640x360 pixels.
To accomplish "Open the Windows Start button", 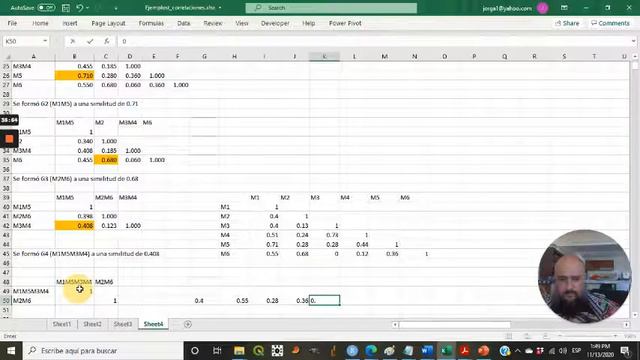I will tap(11, 351).
